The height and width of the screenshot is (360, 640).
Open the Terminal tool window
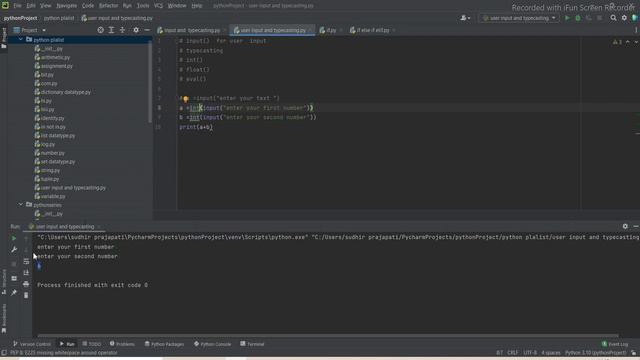click(252, 344)
